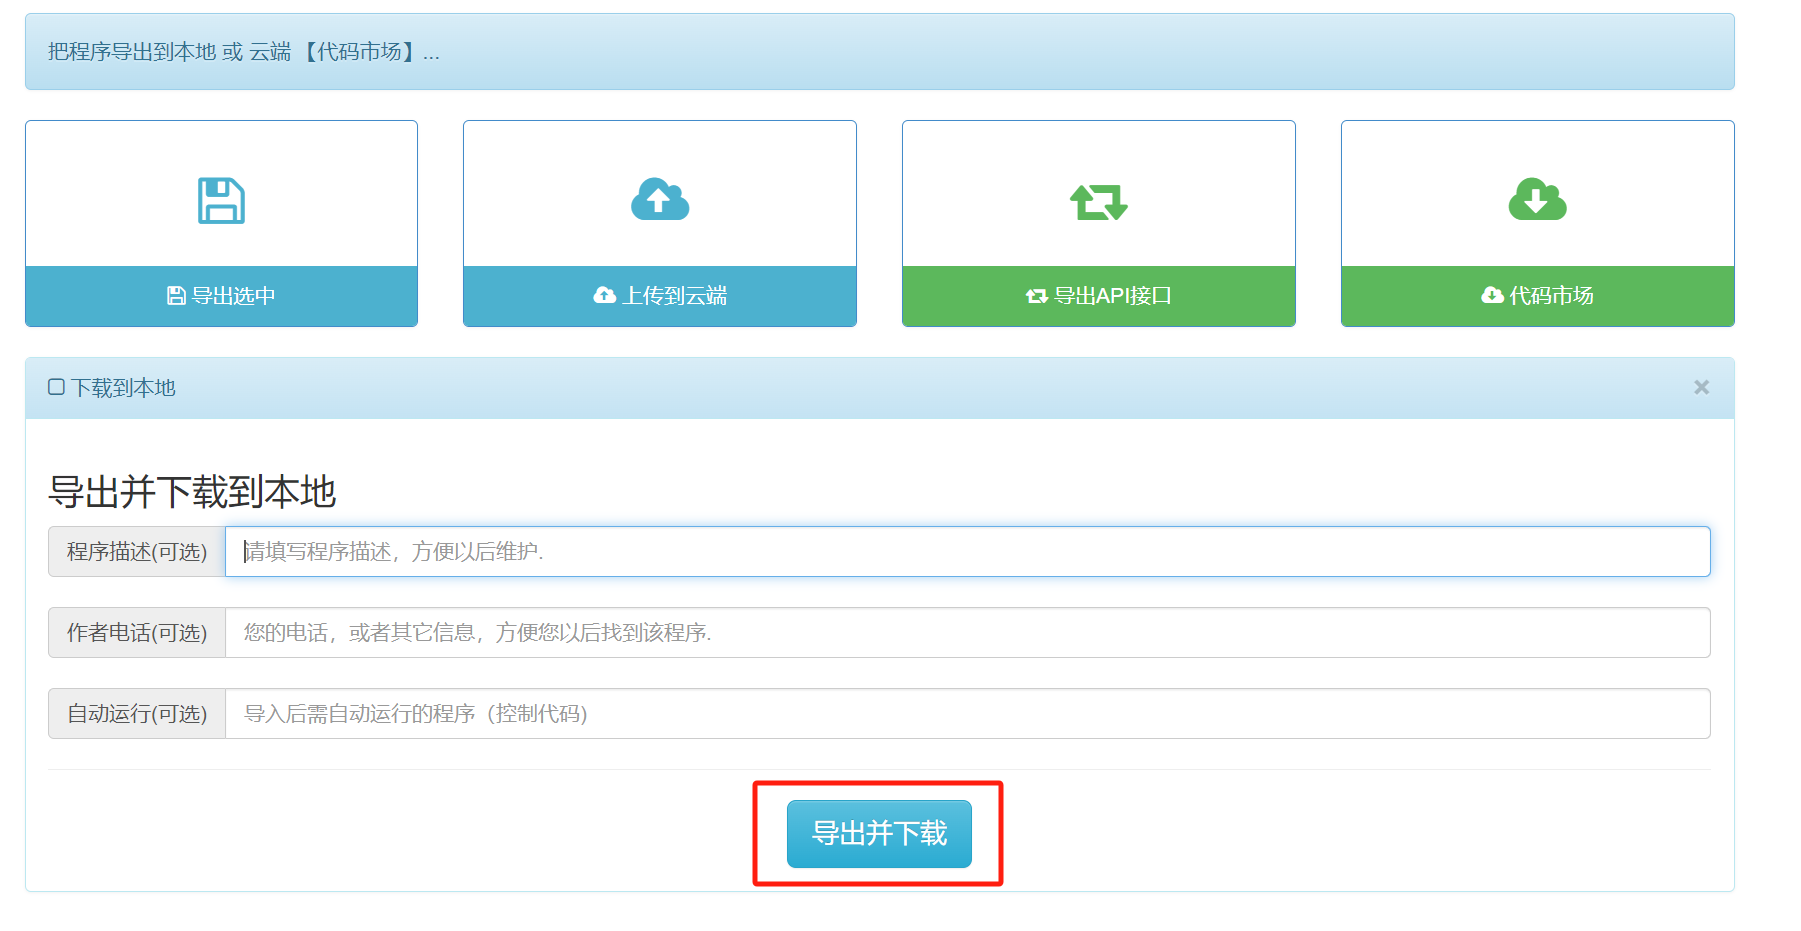
Task: Click the 导出并下载 button
Action: tap(879, 834)
